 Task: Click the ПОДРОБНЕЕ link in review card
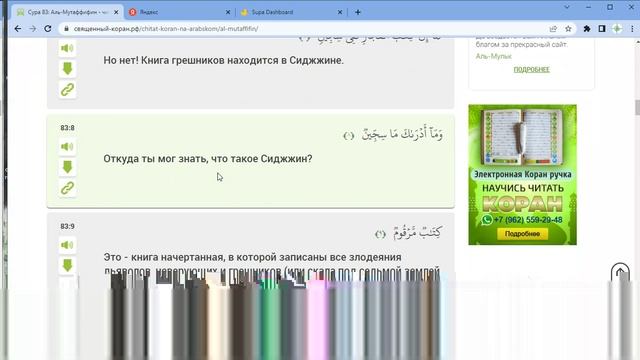coord(531,69)
